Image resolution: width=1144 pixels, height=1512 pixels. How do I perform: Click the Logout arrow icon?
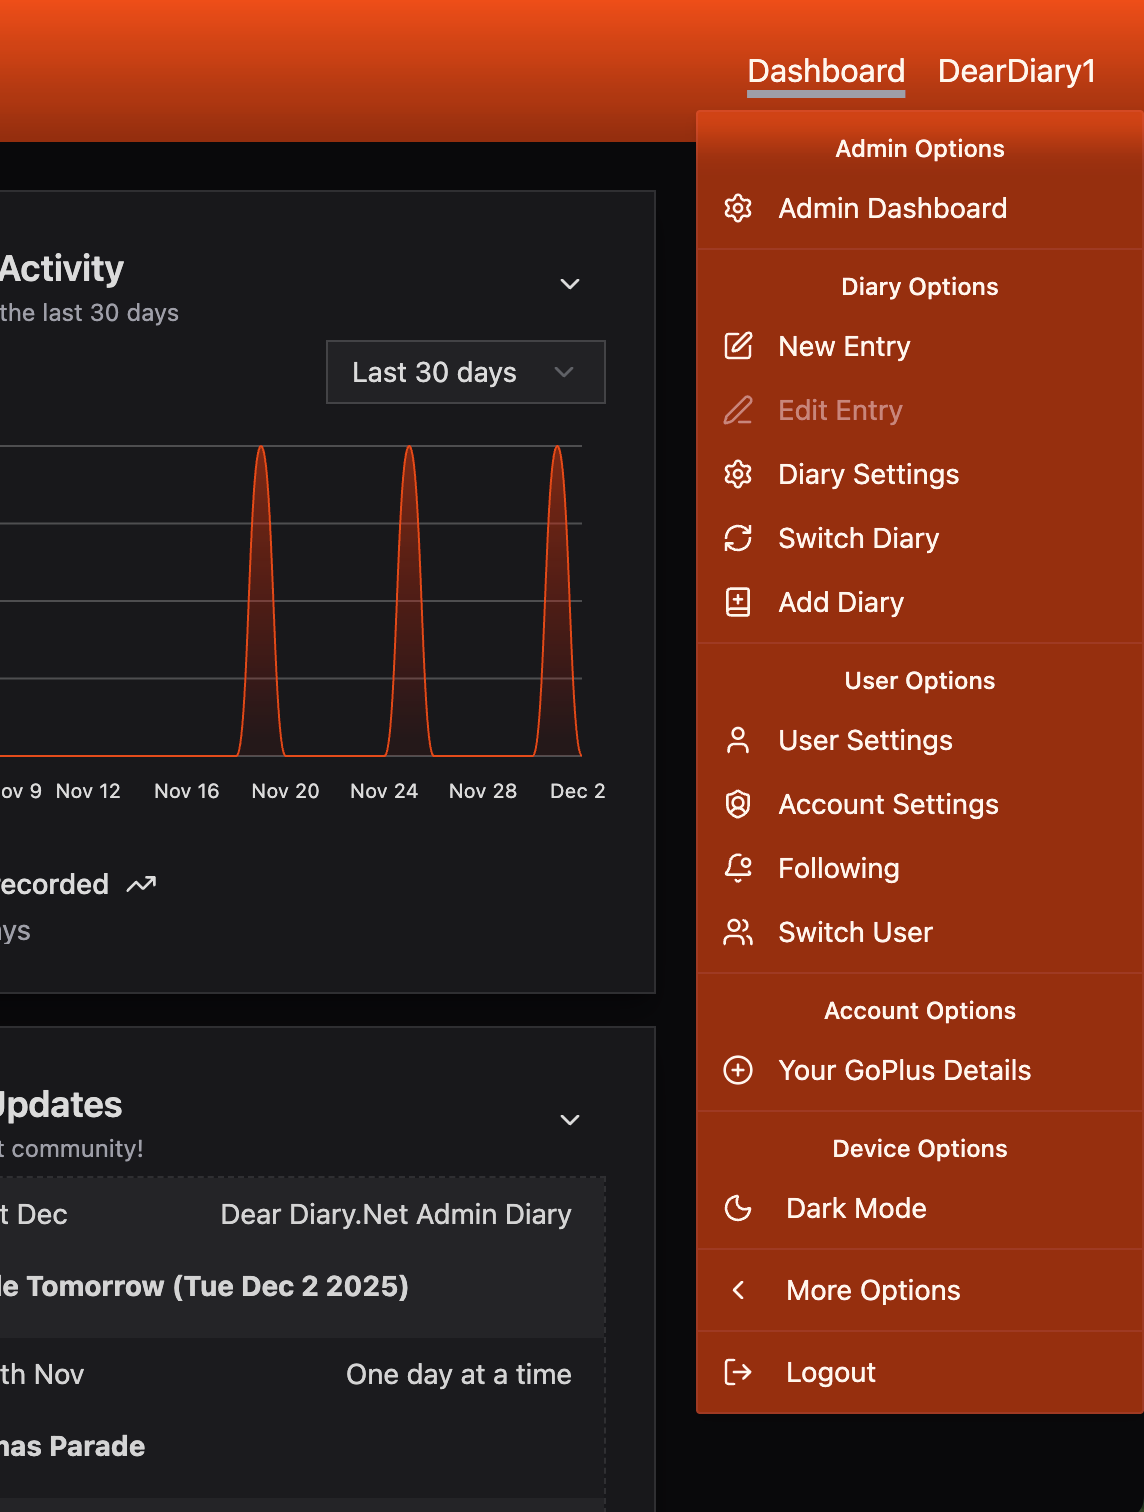click(x=738, y=1372)
